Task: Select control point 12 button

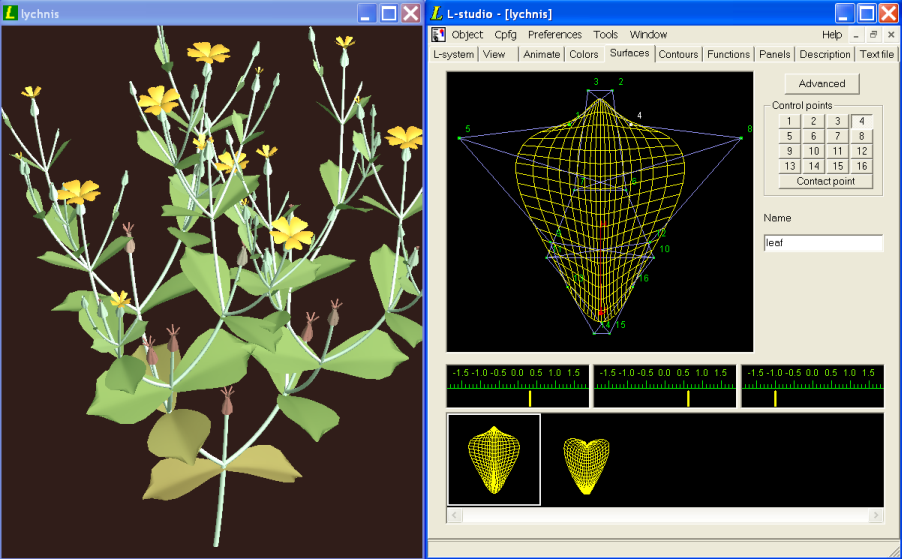Action: [x=862, y=151]
